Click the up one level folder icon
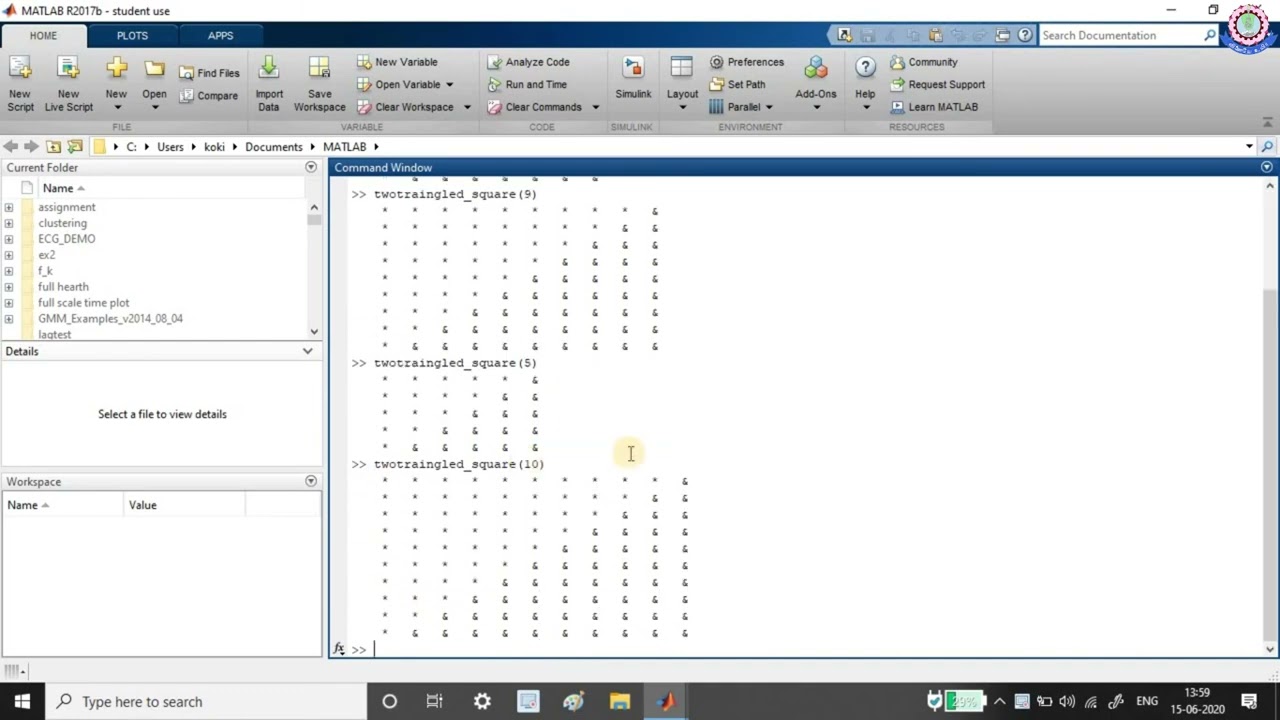The width and height of the screenshot is (1280, 720). click(53, 146)
